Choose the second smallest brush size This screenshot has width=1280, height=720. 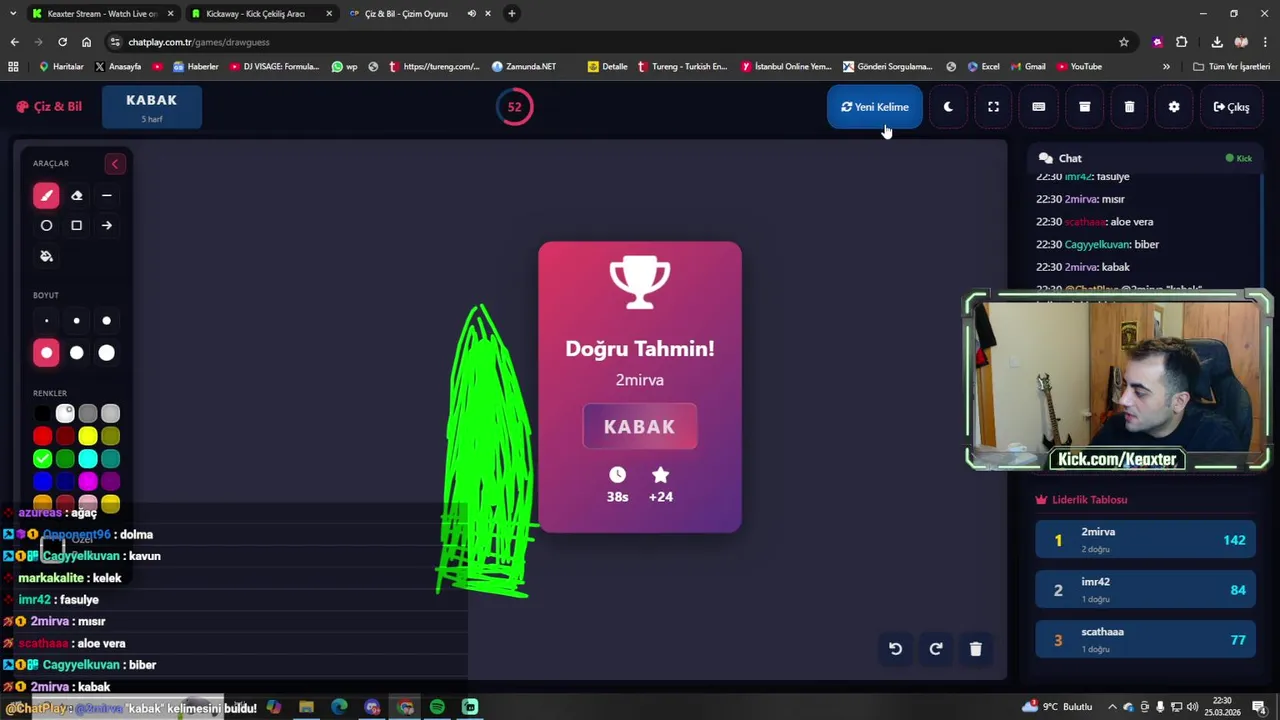76,321
